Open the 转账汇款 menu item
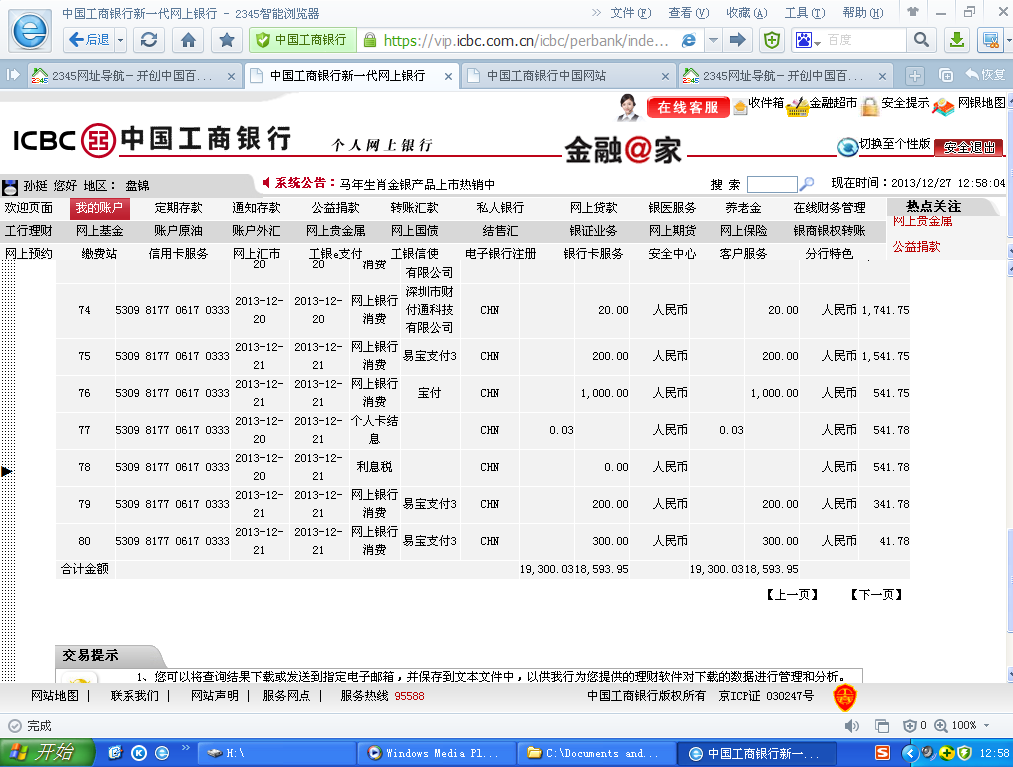1013x767 pixels. click(x=414, y=208)
